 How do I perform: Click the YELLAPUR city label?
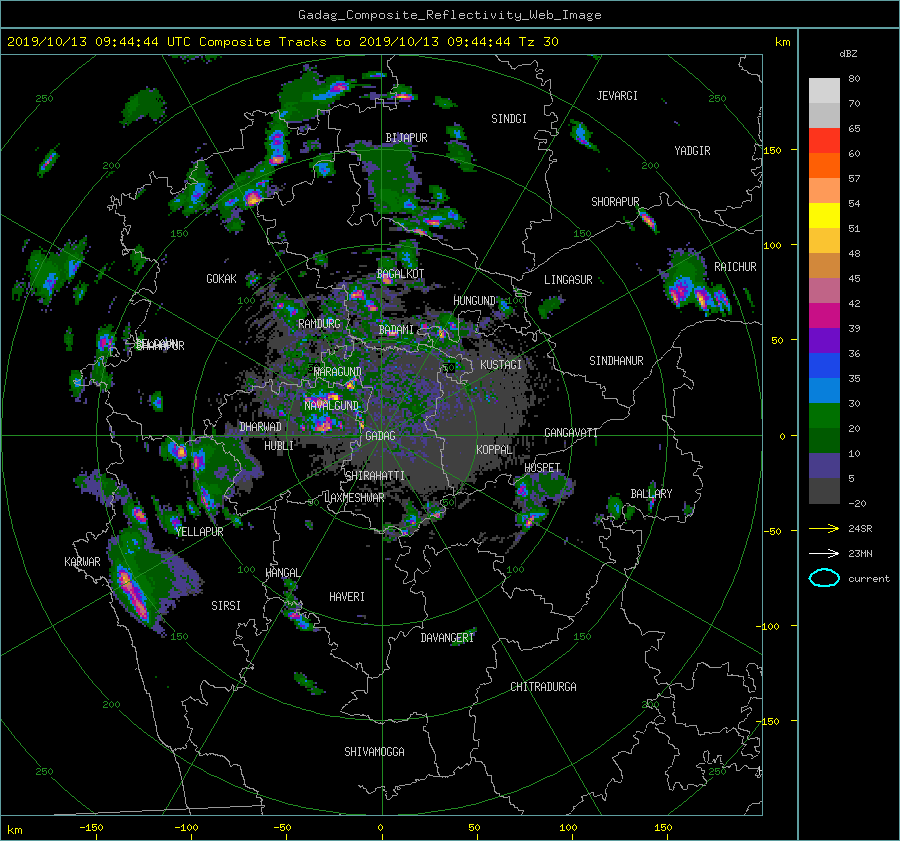(x=199, y=532)
